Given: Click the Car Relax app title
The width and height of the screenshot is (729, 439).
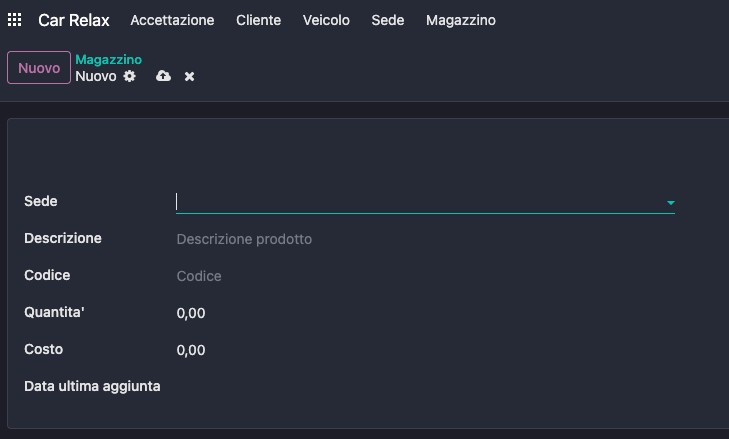Looking at the screenshot, I should [73, 20].
